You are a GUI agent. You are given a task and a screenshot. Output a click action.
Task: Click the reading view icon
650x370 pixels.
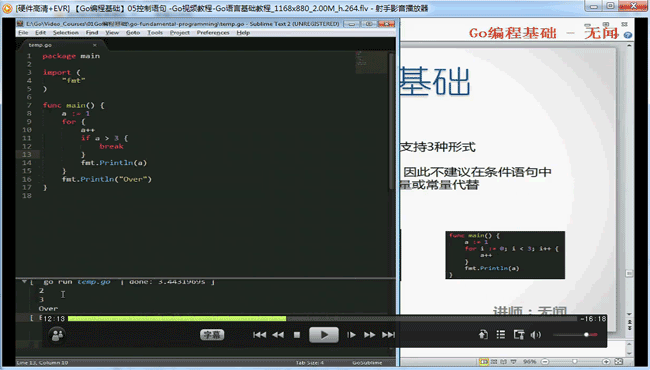tap(503, 362)
